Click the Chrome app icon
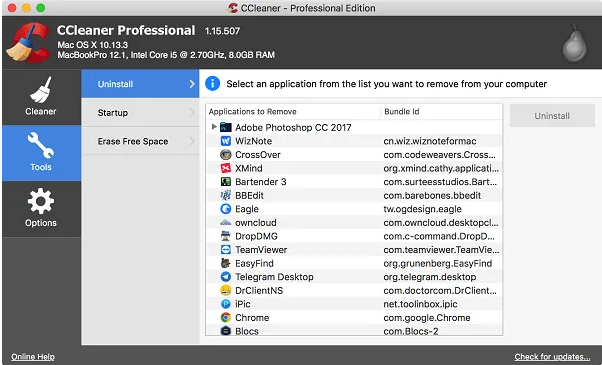Viewport: 602px width, 365px height. (x=226, y=318)
